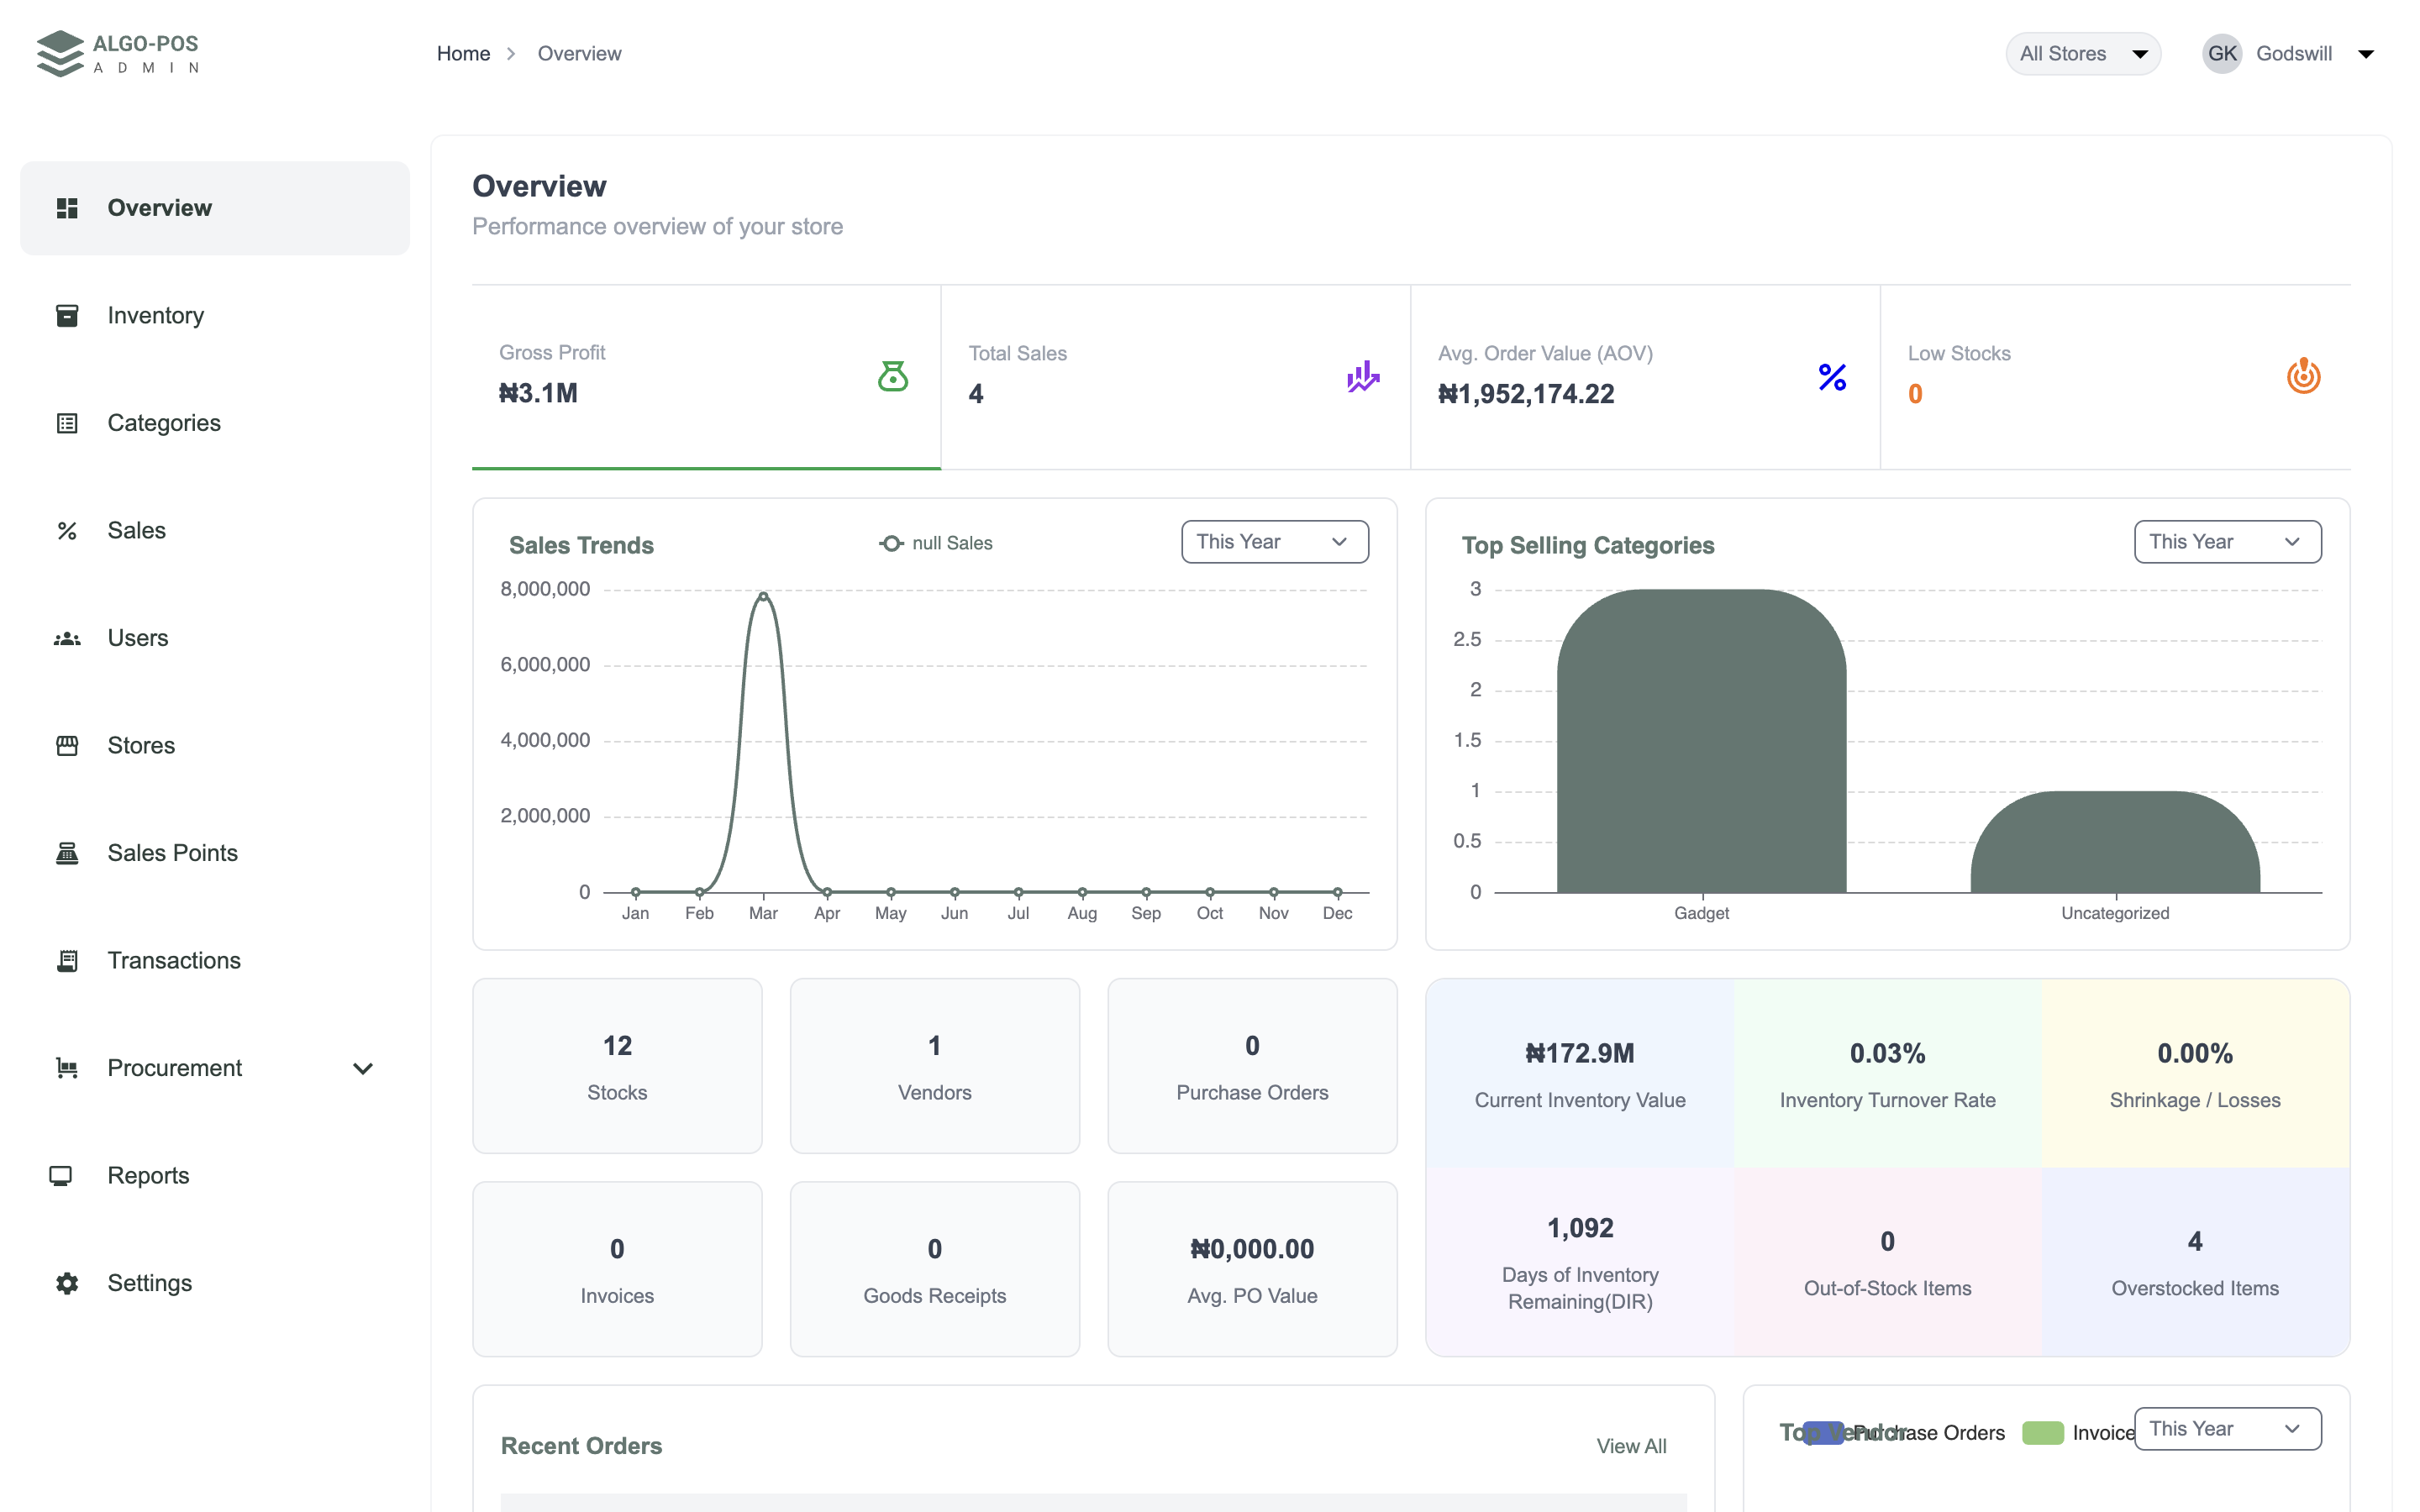Click the Sales Points register icon
The width and height of the screenshot is (2420, 1512).
tap(67, 853)
